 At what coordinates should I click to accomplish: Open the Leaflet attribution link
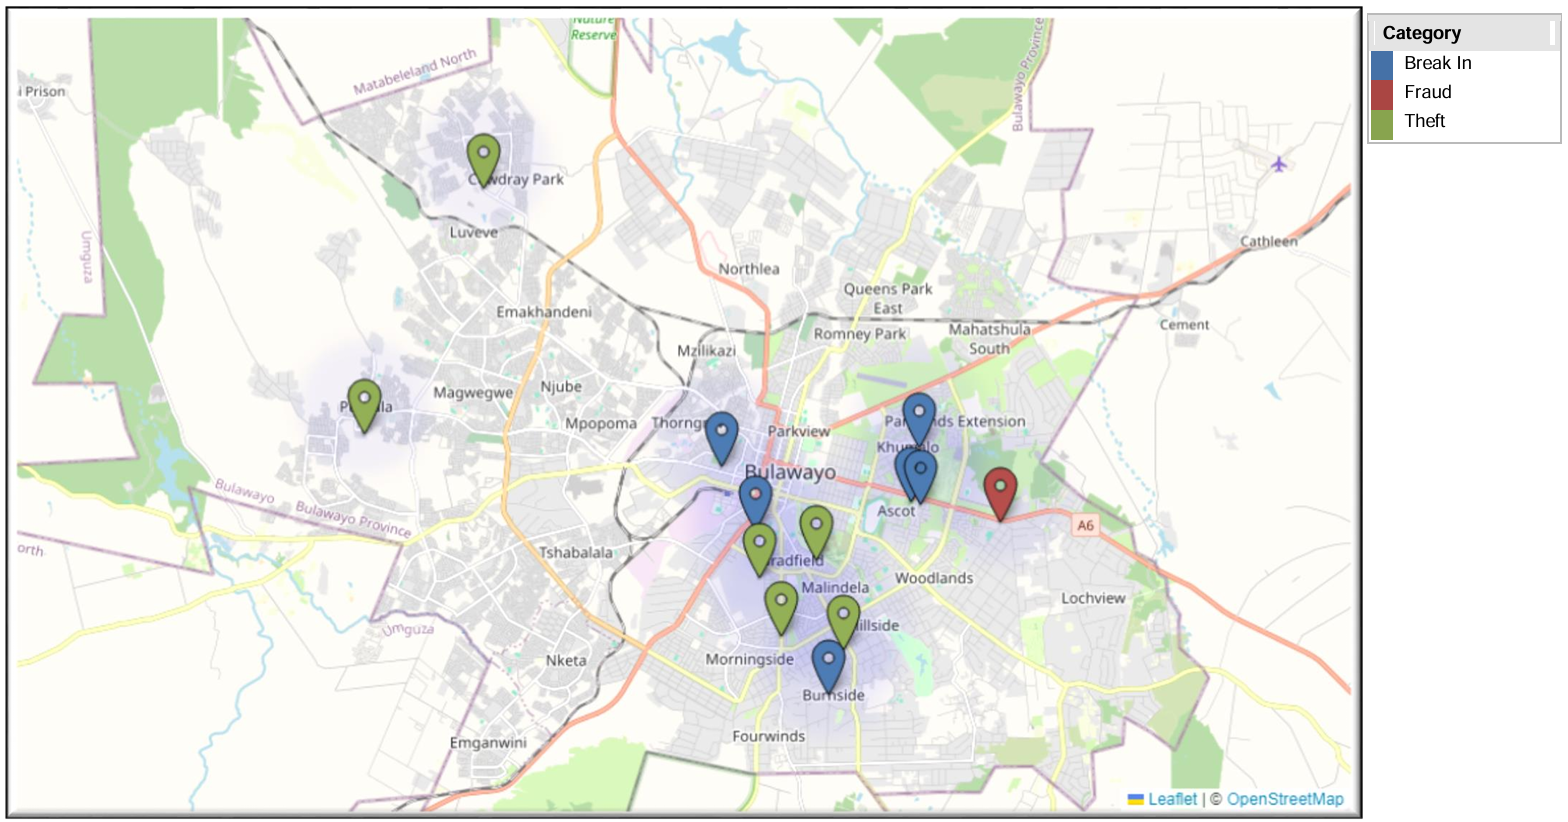tap(1171, 799)
